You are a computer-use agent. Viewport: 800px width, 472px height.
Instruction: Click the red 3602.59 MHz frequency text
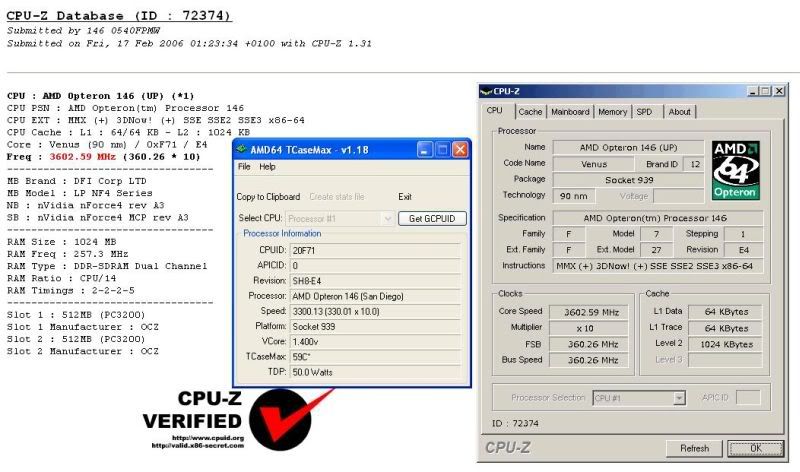point(82,157)
